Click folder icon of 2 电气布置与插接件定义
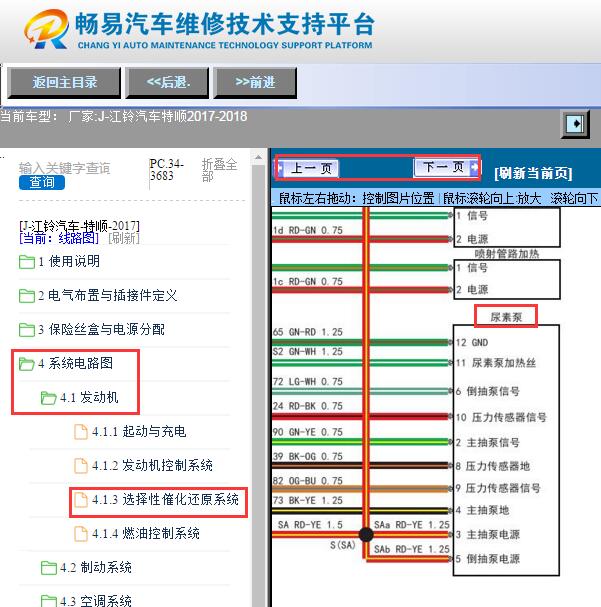 coord(27,296)
